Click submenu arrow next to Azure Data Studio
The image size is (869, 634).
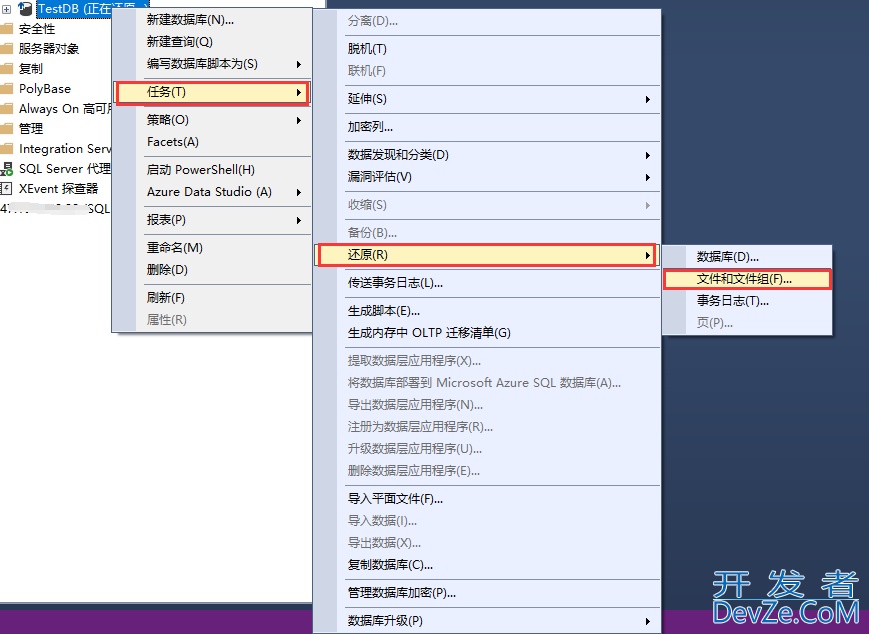[299, 192]
